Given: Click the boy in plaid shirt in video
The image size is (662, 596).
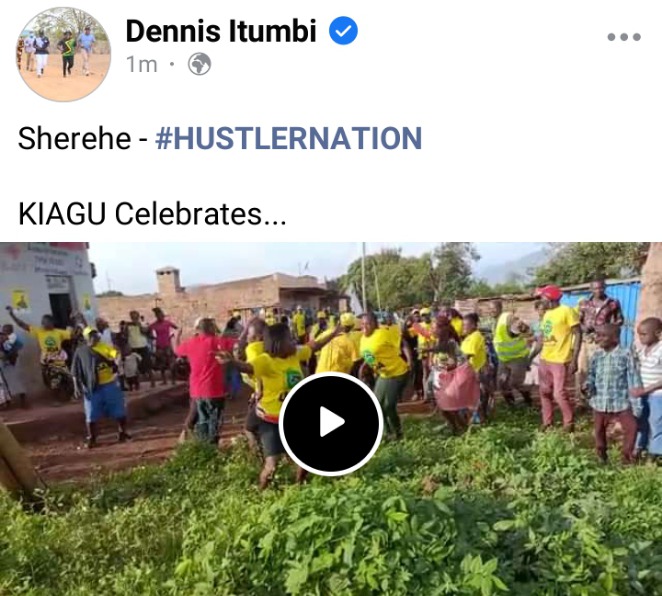Looking at the screenshot, I should click(x=612, y=392).
